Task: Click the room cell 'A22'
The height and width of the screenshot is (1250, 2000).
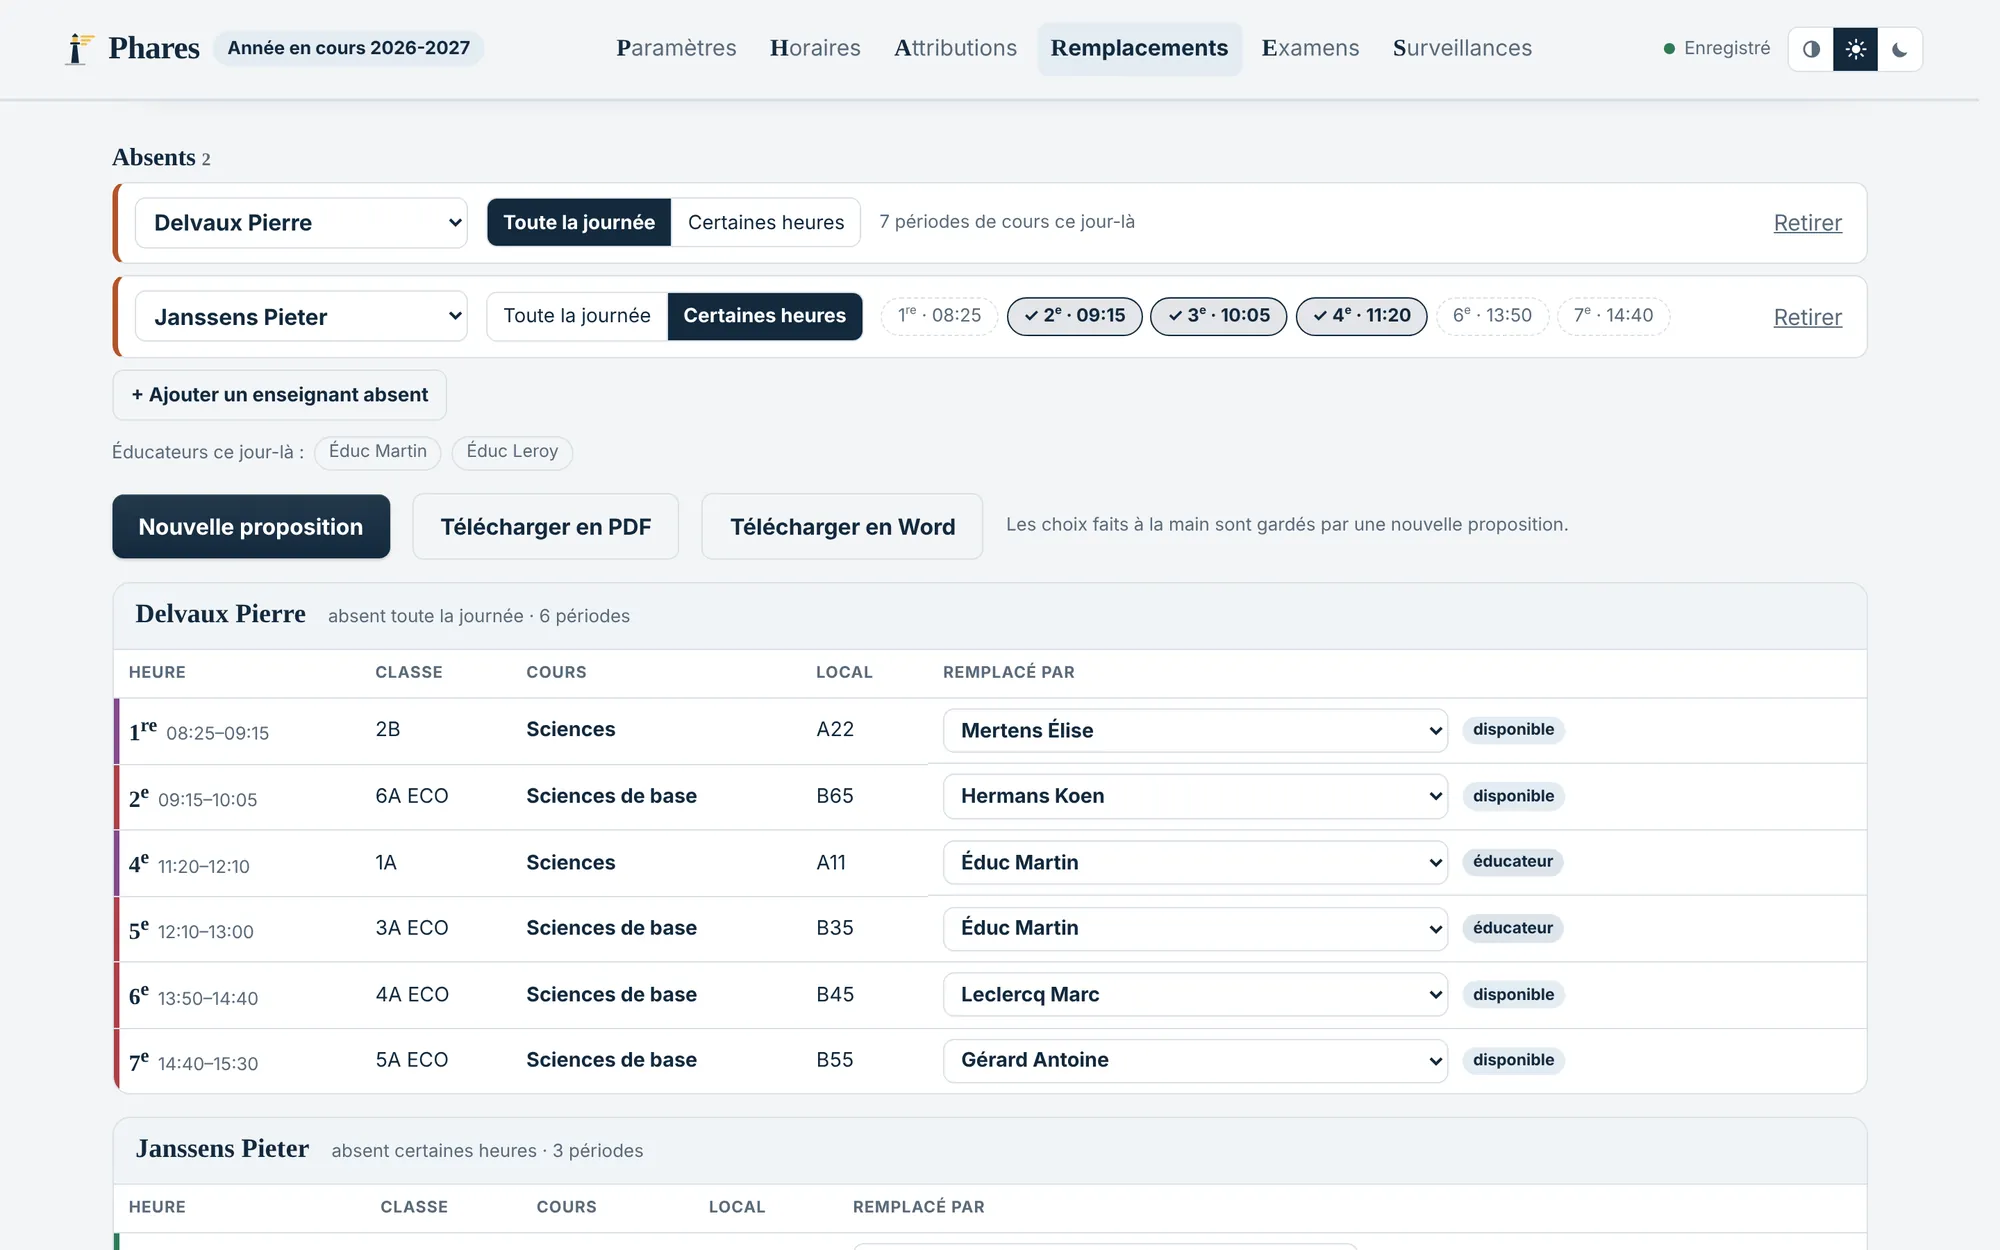Action: 835,730
